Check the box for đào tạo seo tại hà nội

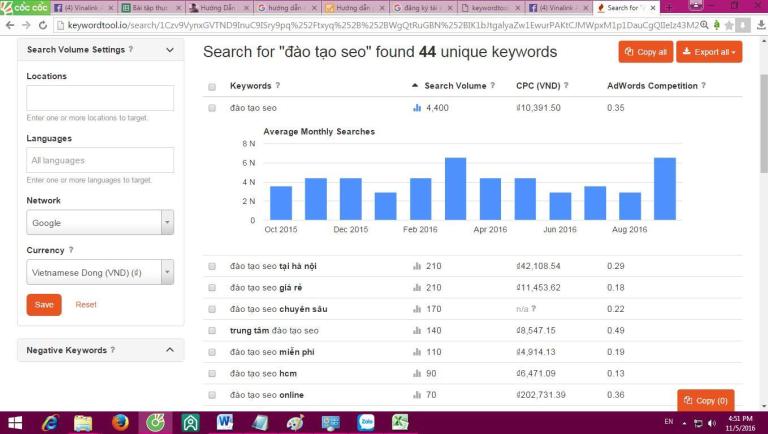click(x=212, y=266)
